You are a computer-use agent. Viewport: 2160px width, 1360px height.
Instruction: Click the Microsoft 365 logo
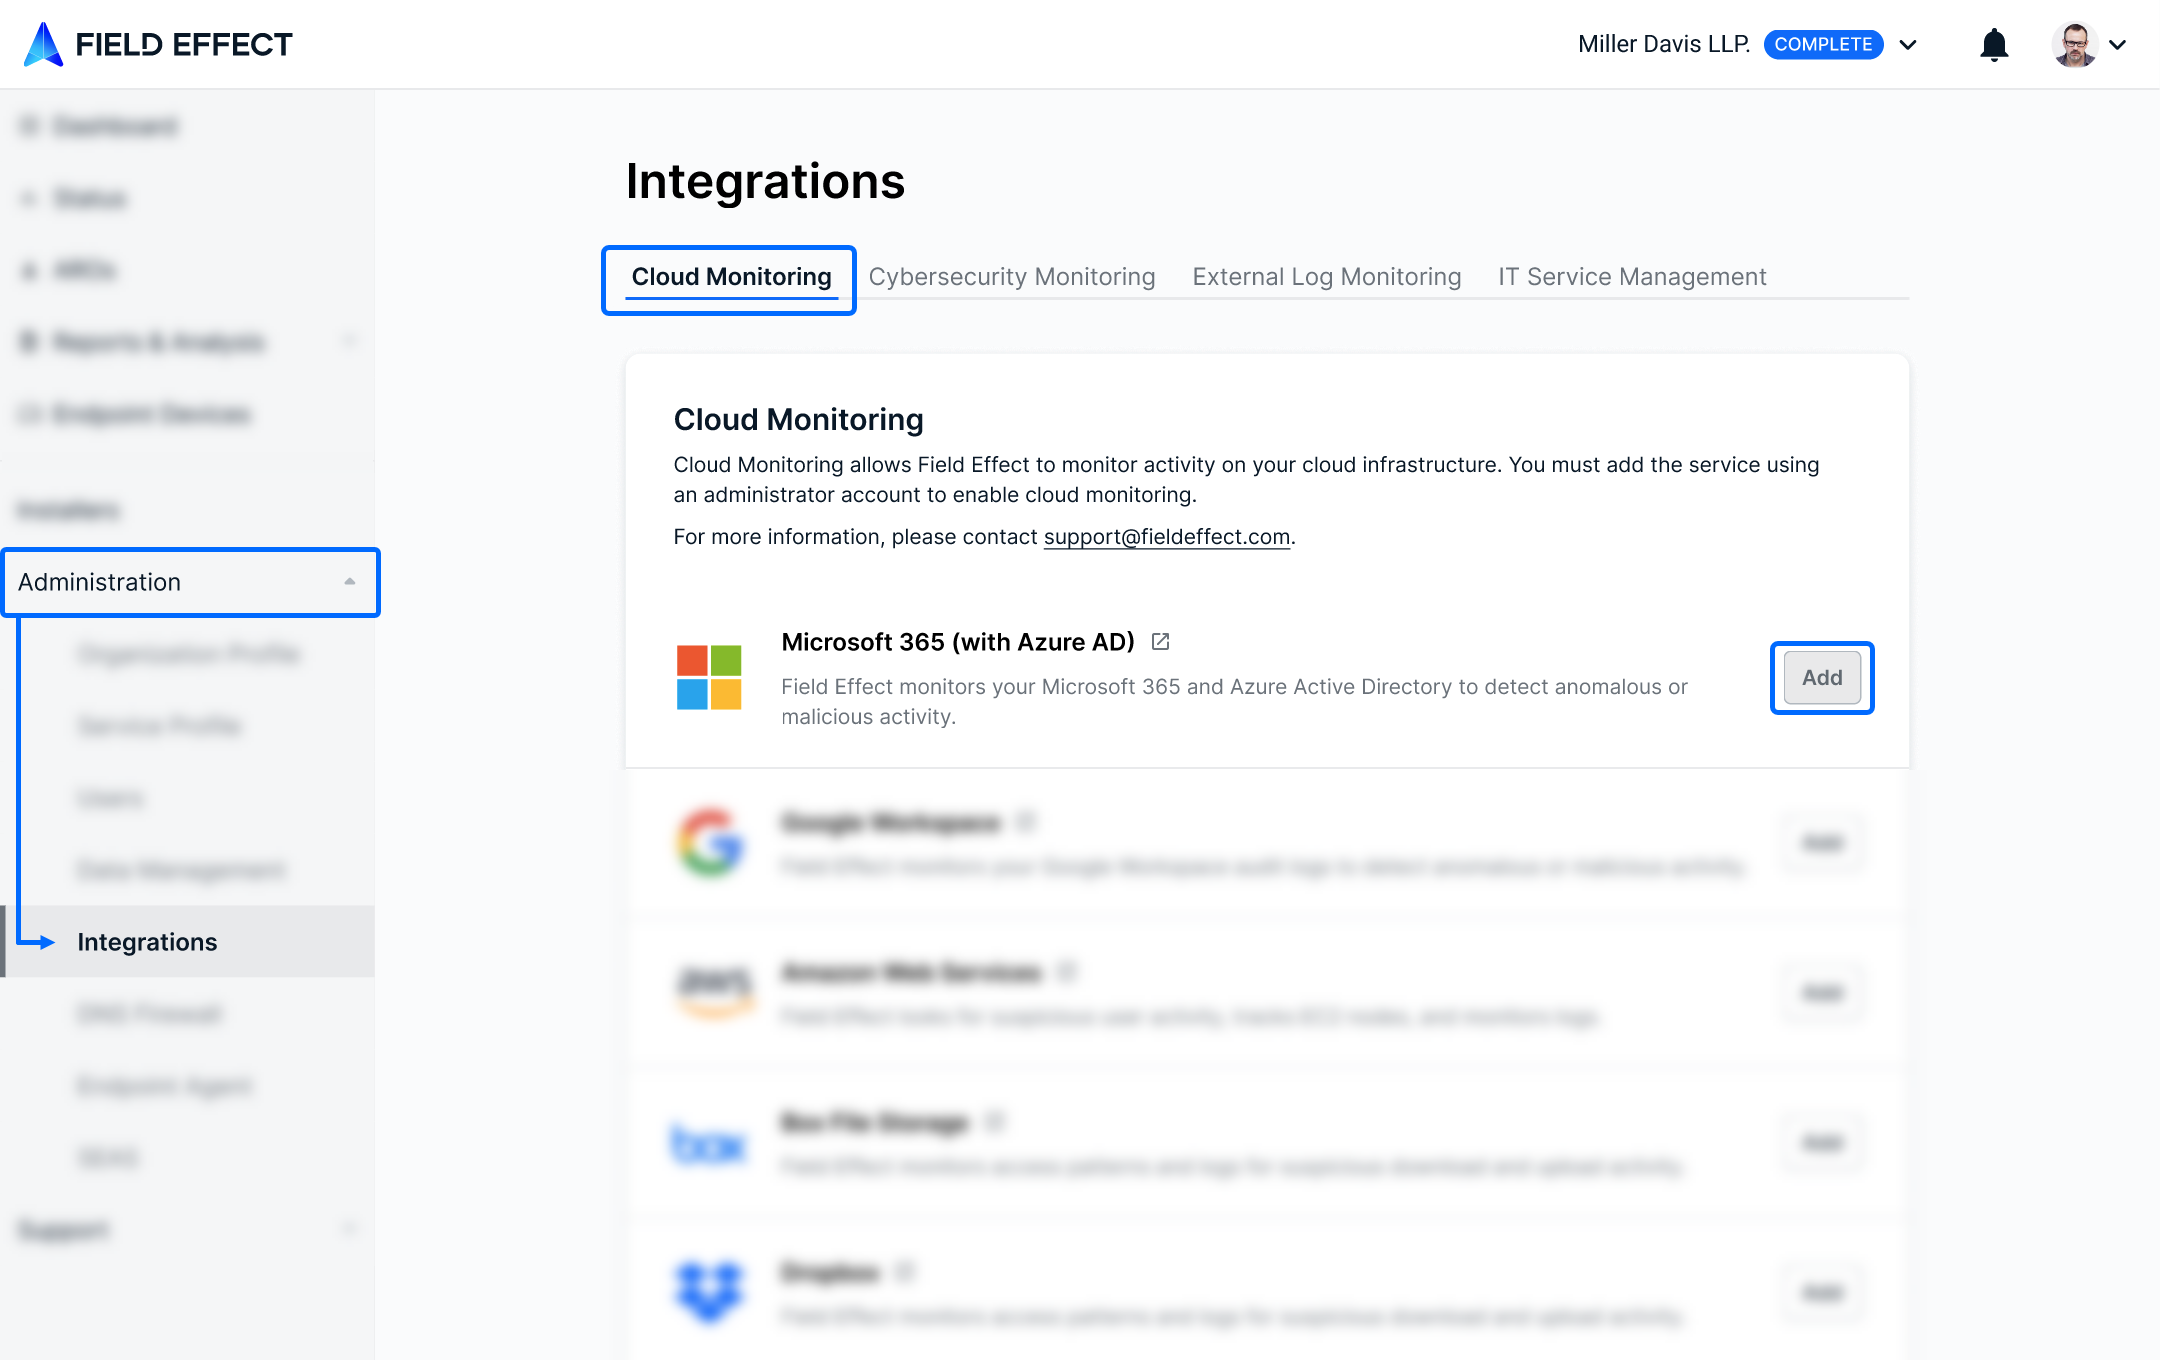[709, 677]
